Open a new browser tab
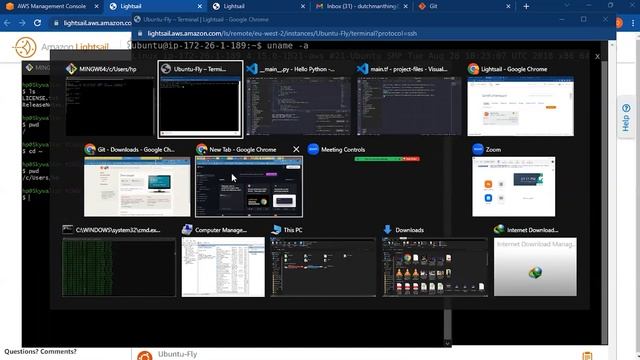This screenshot has width=640, height=360. (x=526, y=6)
